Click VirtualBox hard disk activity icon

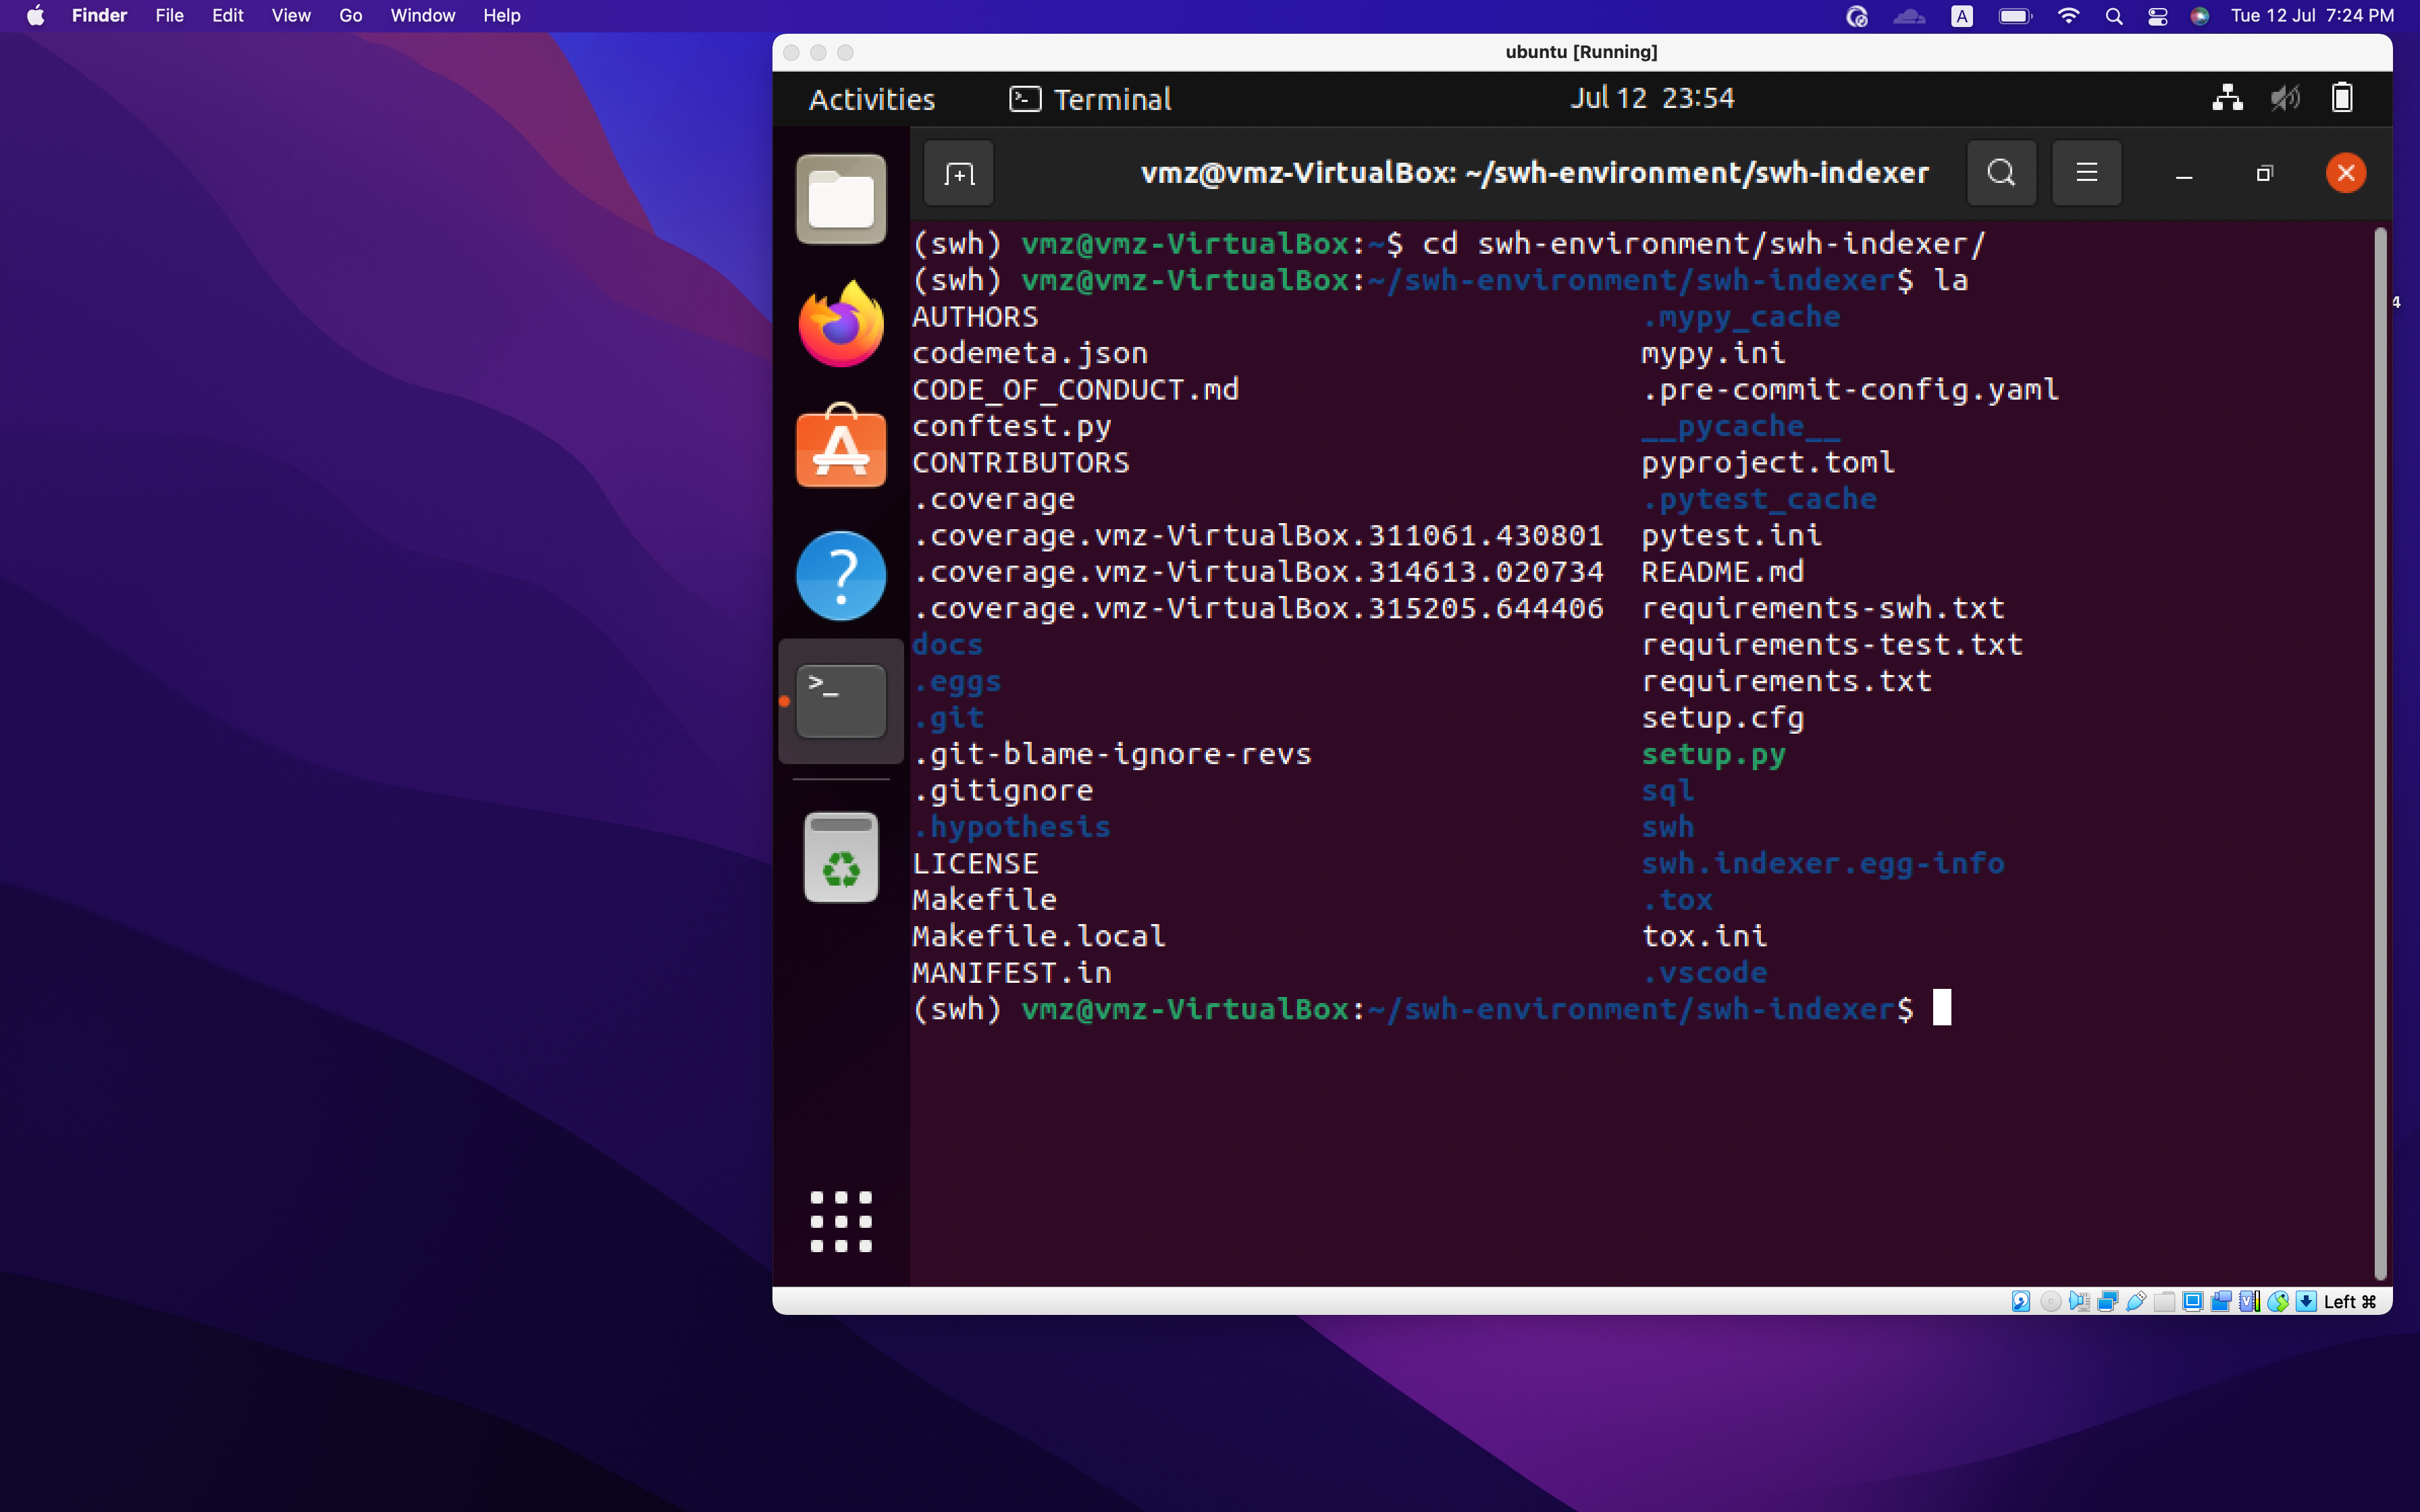2021,1301
